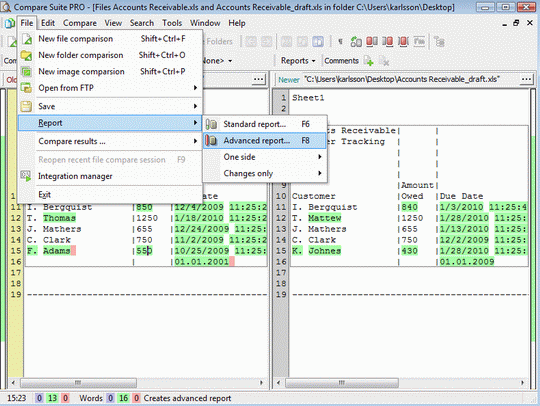The image size is (540, 406).
Task: Open the Edit menu
Action: click(x=48, y=23)
